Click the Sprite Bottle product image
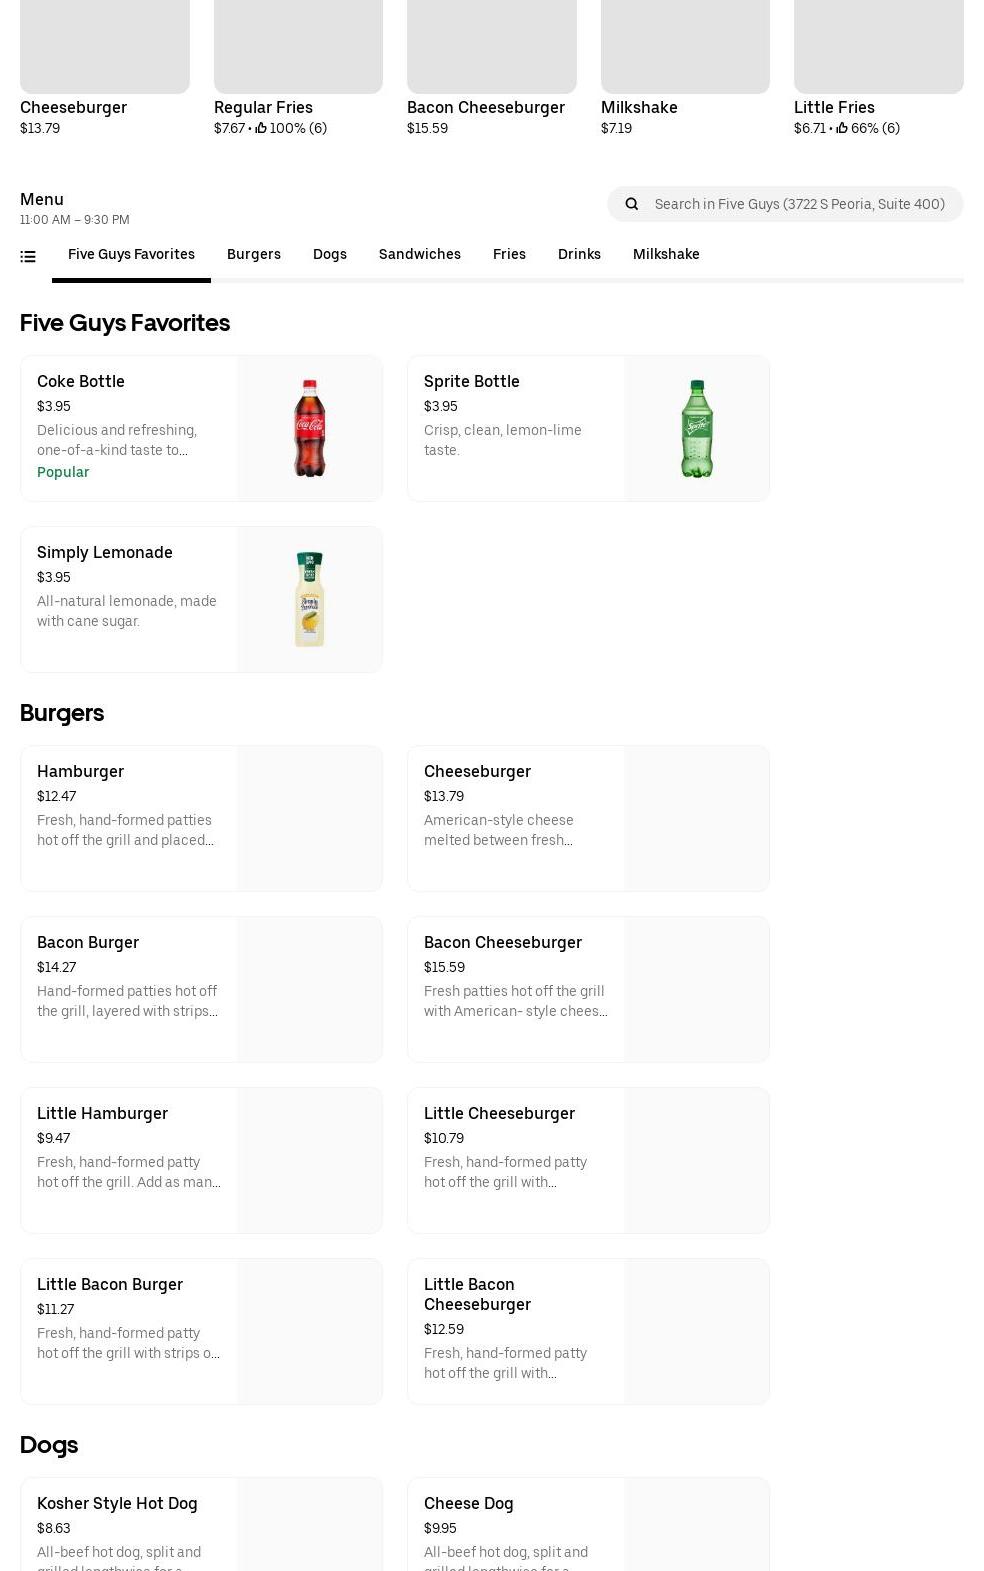 pyautogui.click(x=696, y=429)
